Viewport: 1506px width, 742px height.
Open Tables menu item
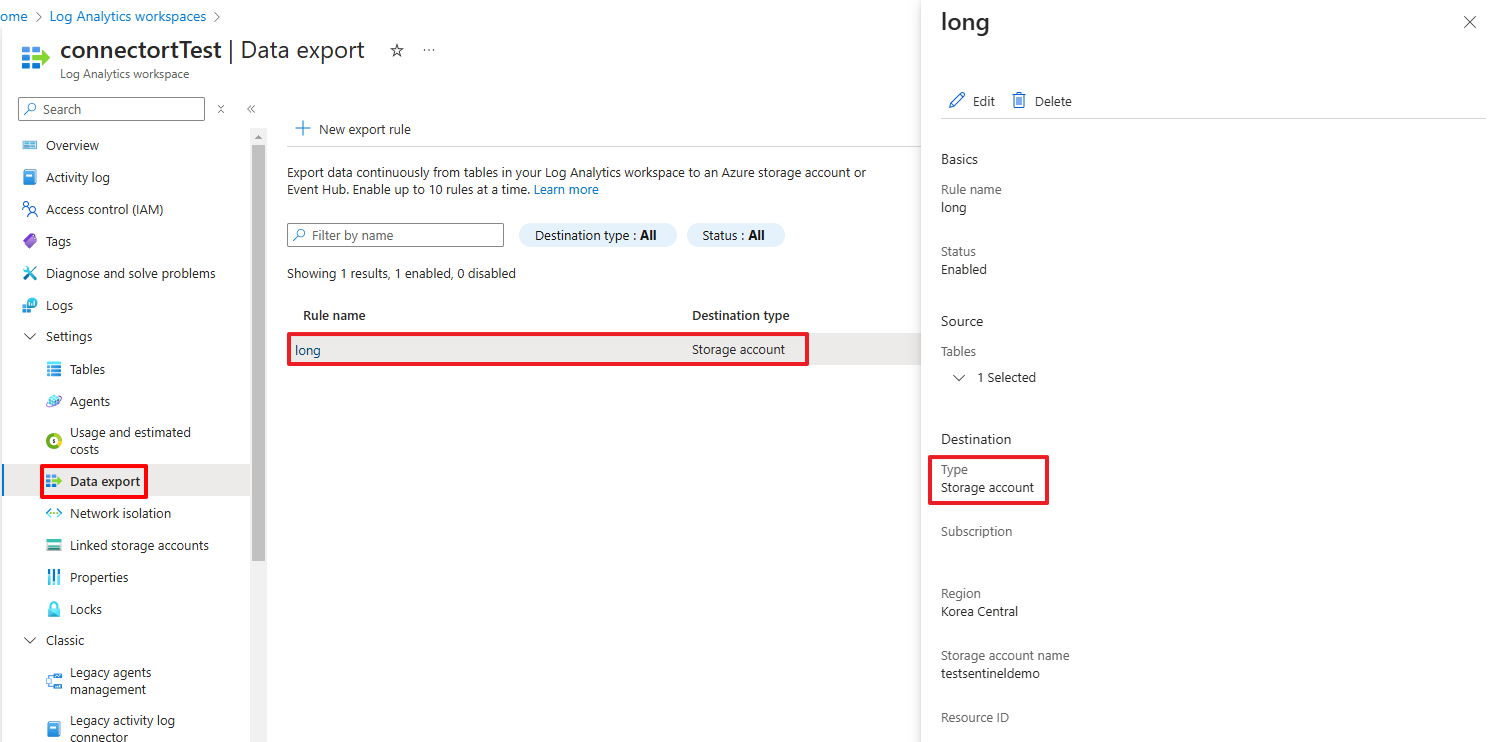click(87, 369)
